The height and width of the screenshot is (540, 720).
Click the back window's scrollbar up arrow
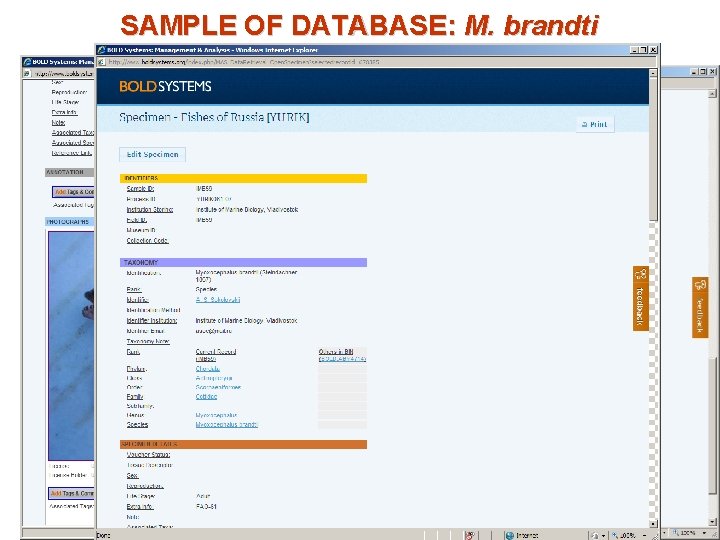[712, 93]
